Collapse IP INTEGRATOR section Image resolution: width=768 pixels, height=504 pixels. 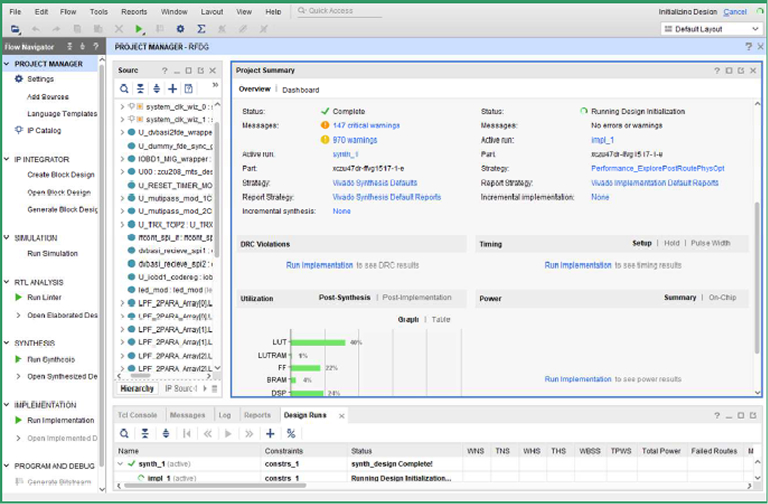pyautogui.click(x=6, y=159)
